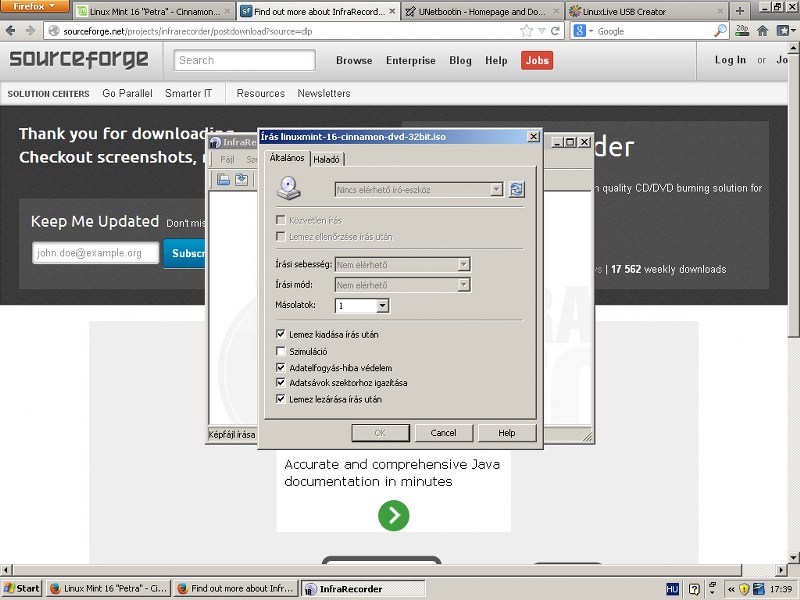This screenshot has height=600, width=800.
Task: Close the UNetbootin browser tab
Action: point(556,11)
